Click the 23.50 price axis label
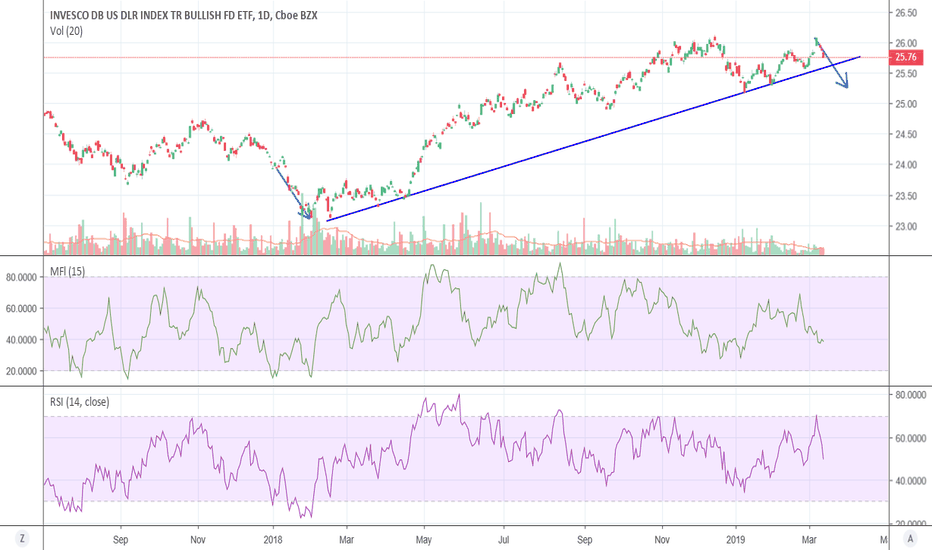 click(906, 196)
